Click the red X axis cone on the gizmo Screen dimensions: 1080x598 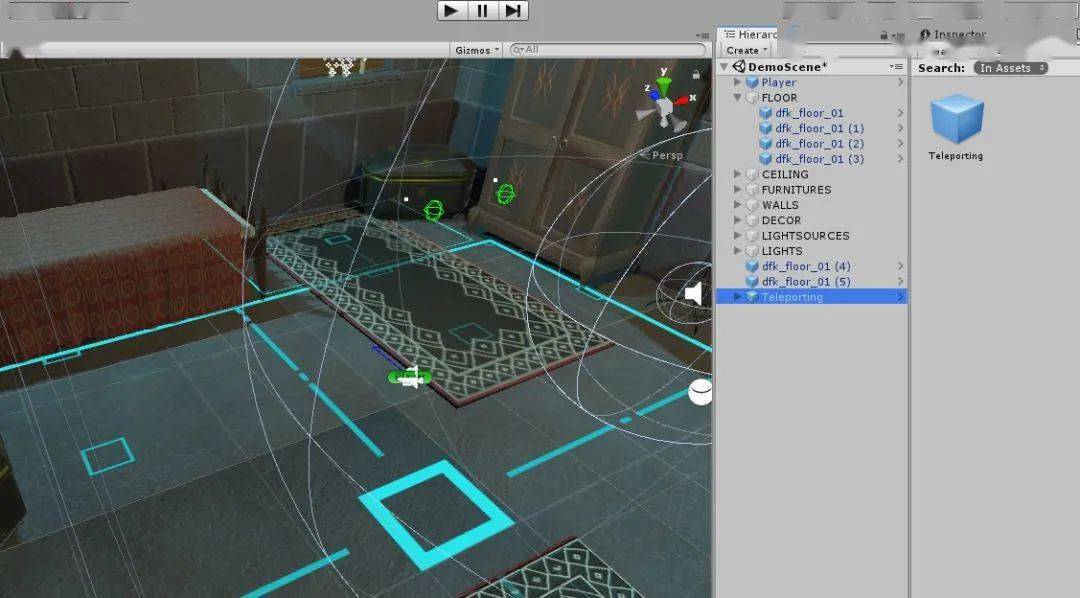[681, 101]
